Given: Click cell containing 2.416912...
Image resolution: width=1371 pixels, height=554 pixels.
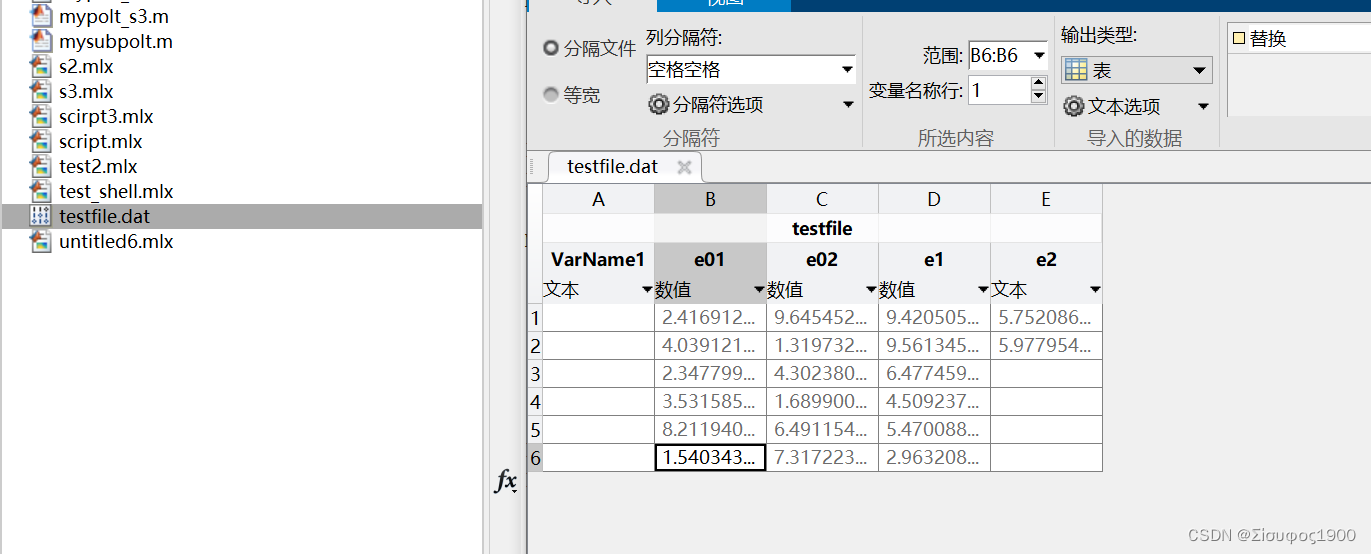Looking at the screenshot, I should [x=710, y=318].
